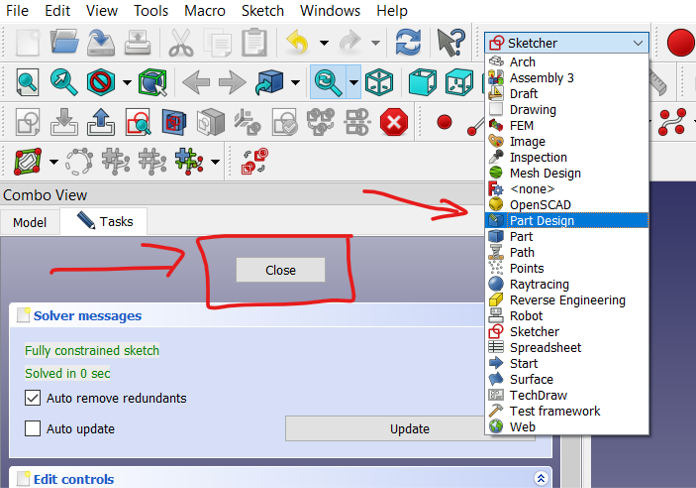696x488 pixels.
Task: Click the back navigation arrow icon
Action: (x=196, y=82)
